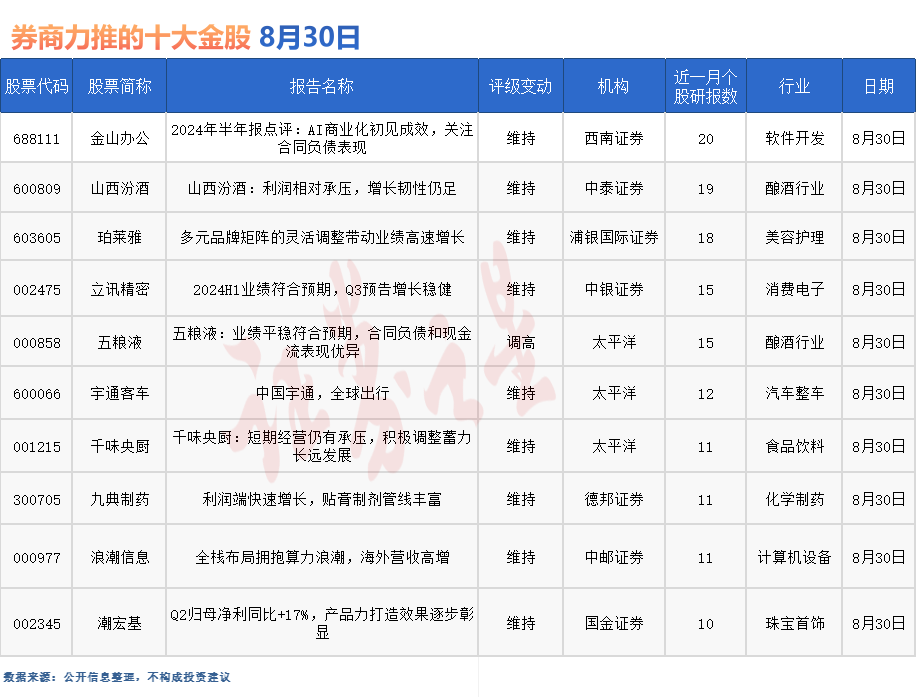Screen dimensions: 916x697
Task: Open report 中国宇通，全球出行
Action: [x=321, y=393]
